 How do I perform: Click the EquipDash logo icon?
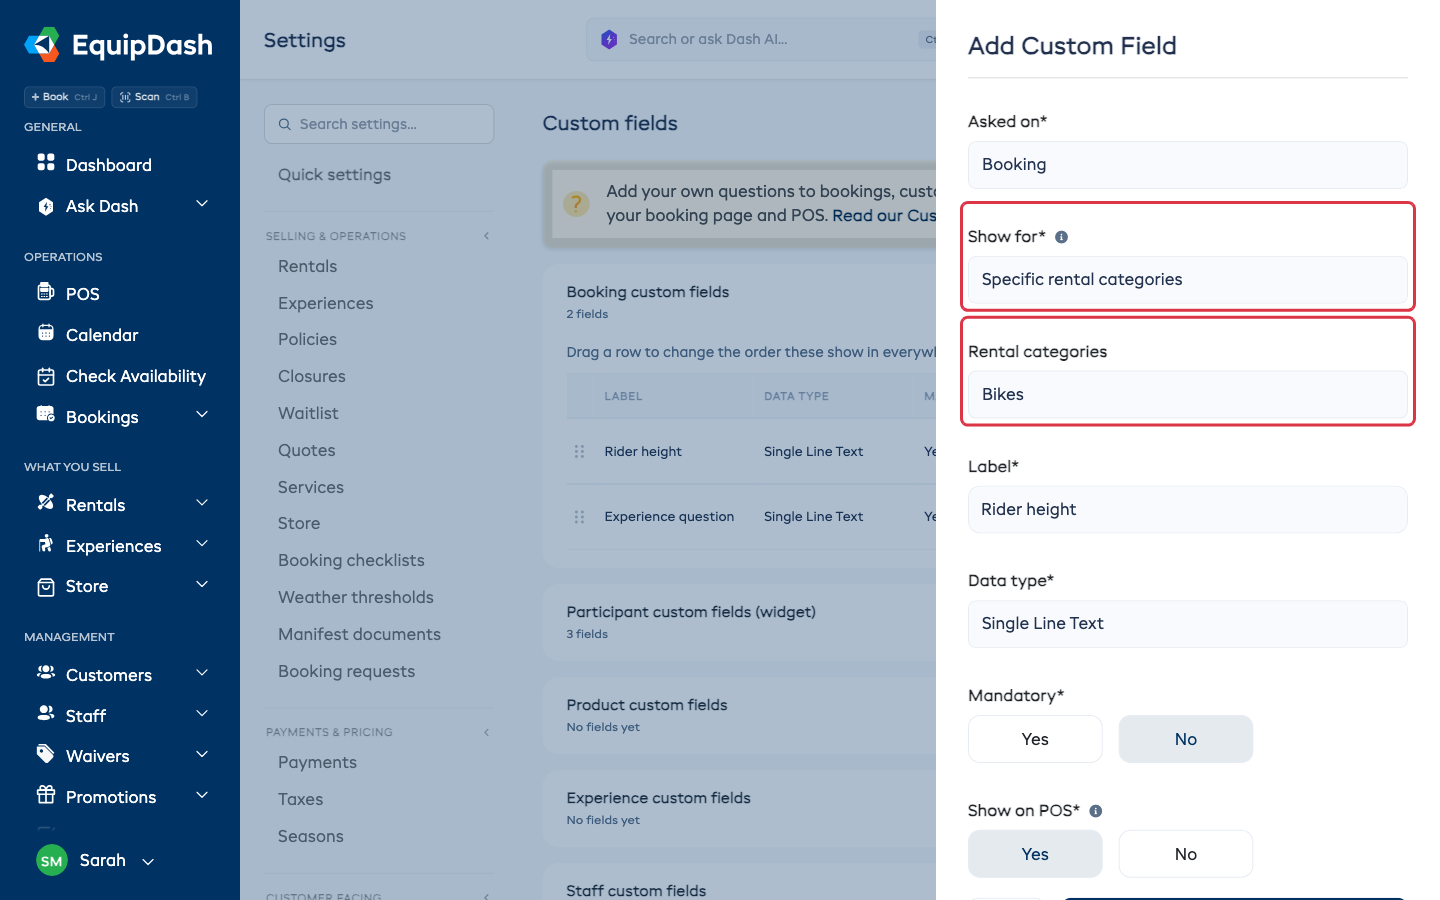click(42, 45)
